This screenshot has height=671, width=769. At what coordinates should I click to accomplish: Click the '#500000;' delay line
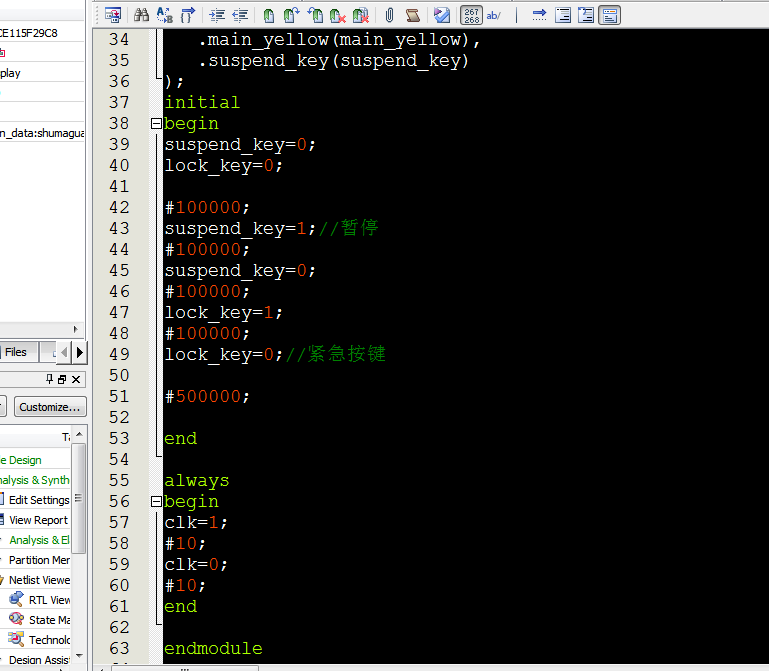coord(207,396)
